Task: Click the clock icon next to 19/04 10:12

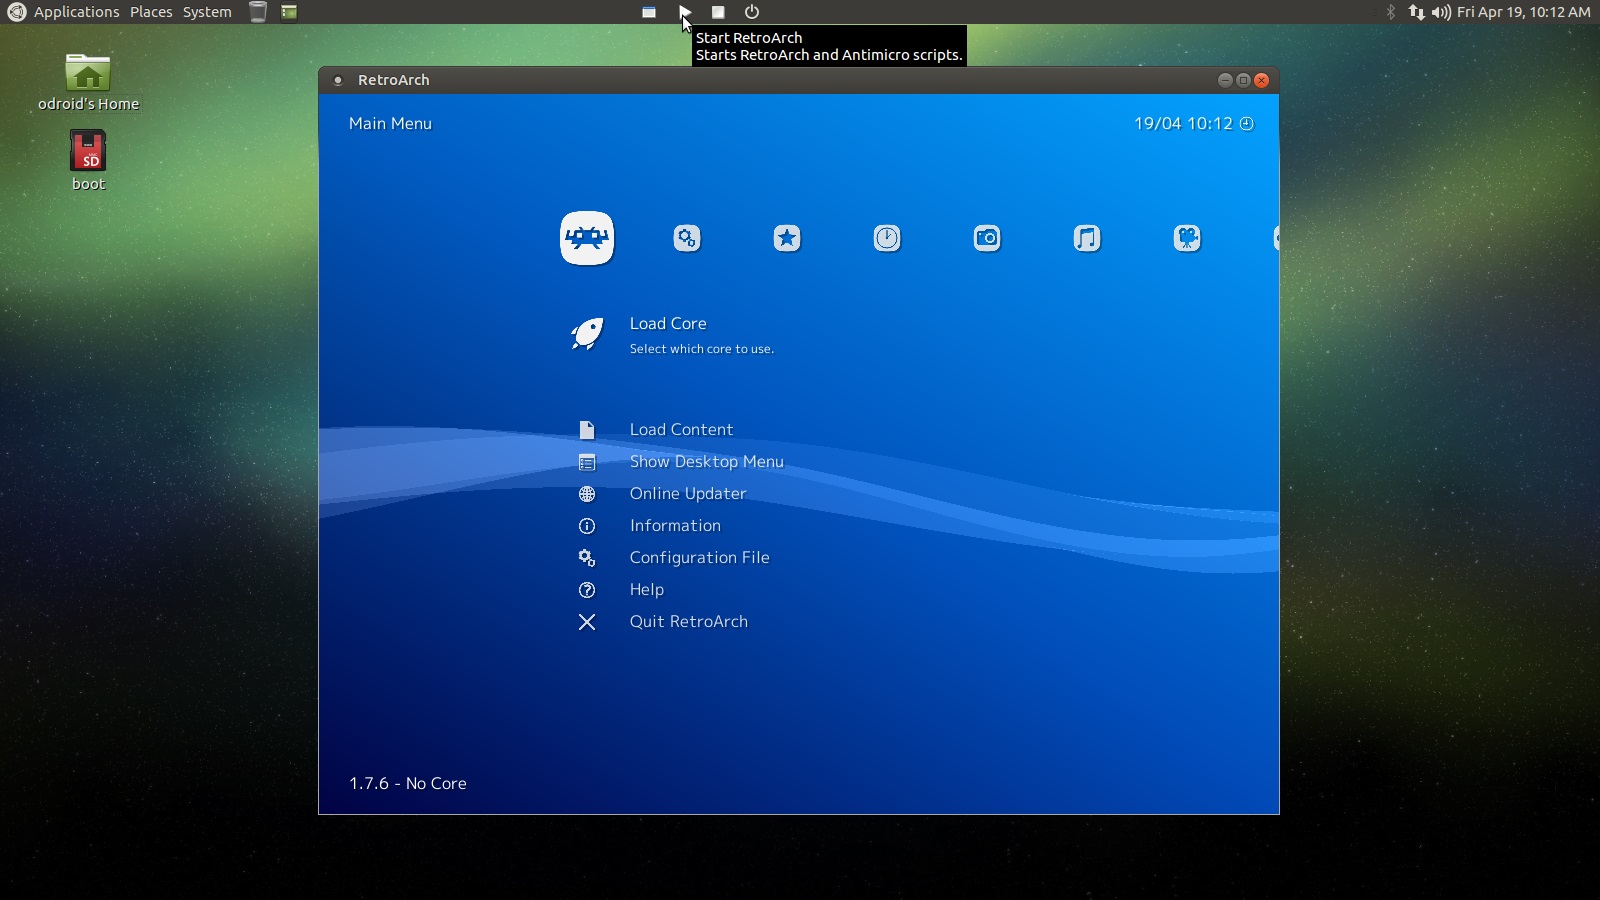Action: (x=1246, y=123)
